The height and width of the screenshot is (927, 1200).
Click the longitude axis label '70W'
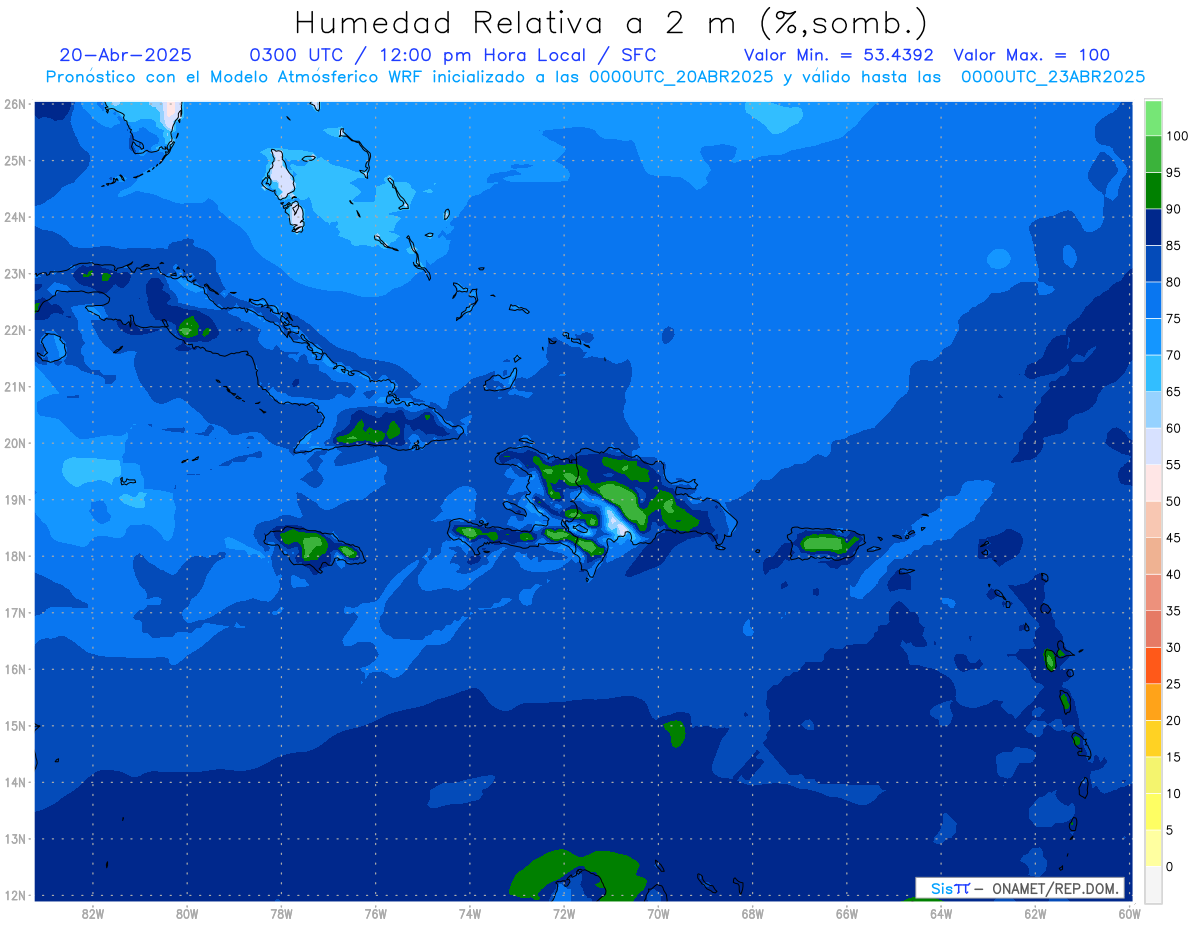[658, 912]
